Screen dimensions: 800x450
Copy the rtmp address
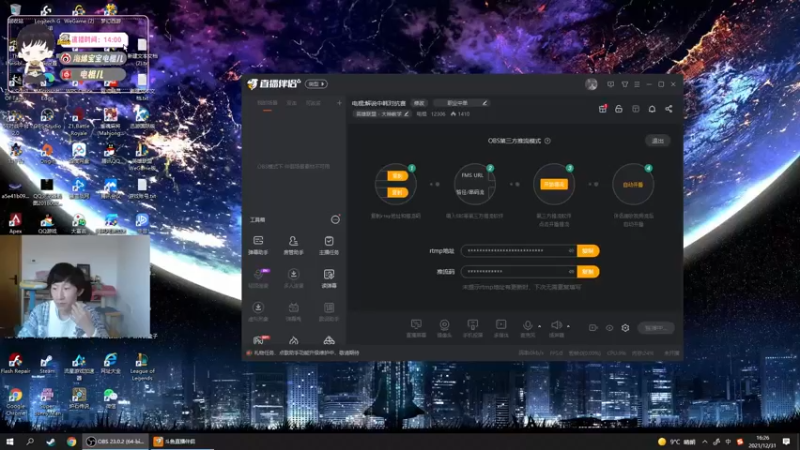pos(588,251)
